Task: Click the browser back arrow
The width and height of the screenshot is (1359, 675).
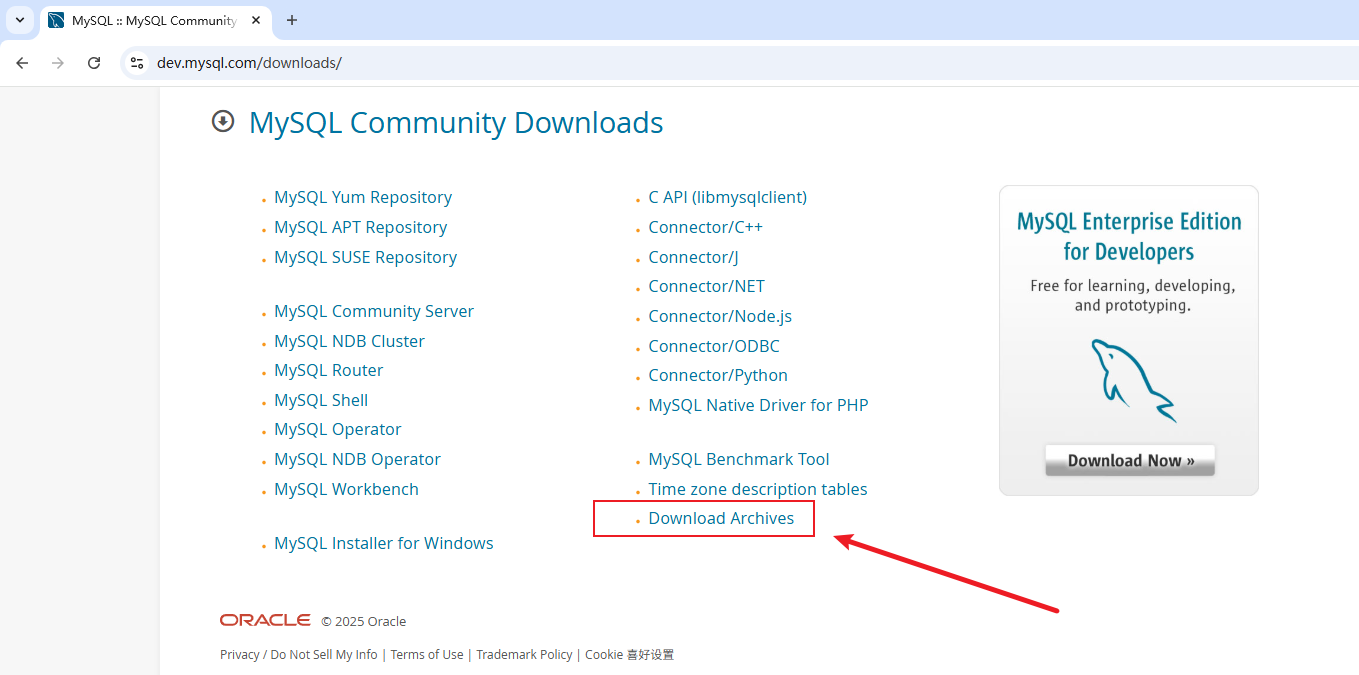Action: pos(22,63)
